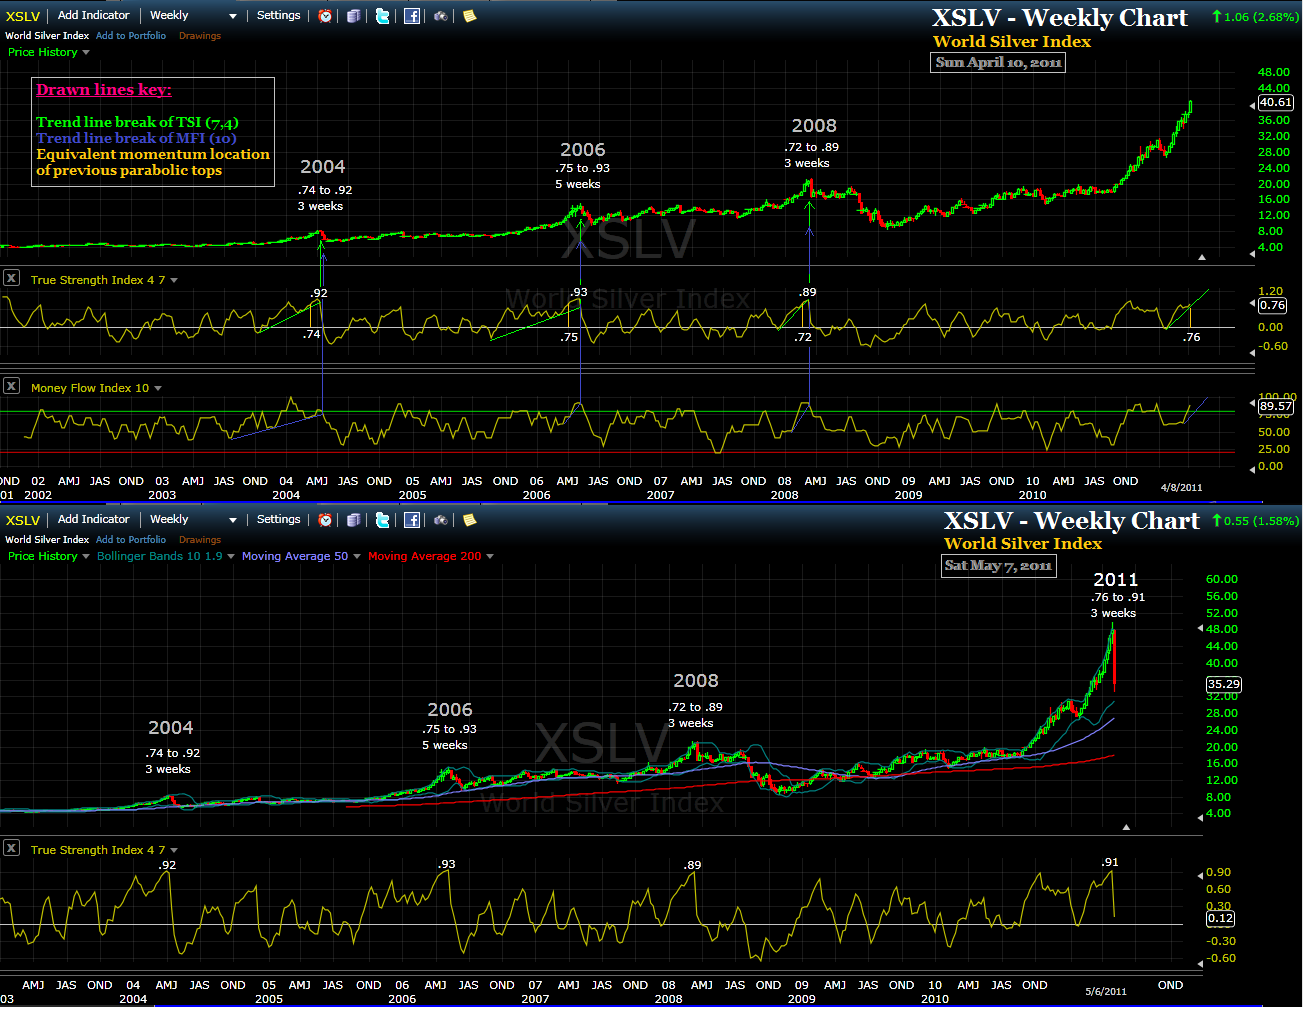The height and width of the screenshot is (1010, 1303).
Task: Click Add Indicator in bottom chart
Action: point(94,519)
